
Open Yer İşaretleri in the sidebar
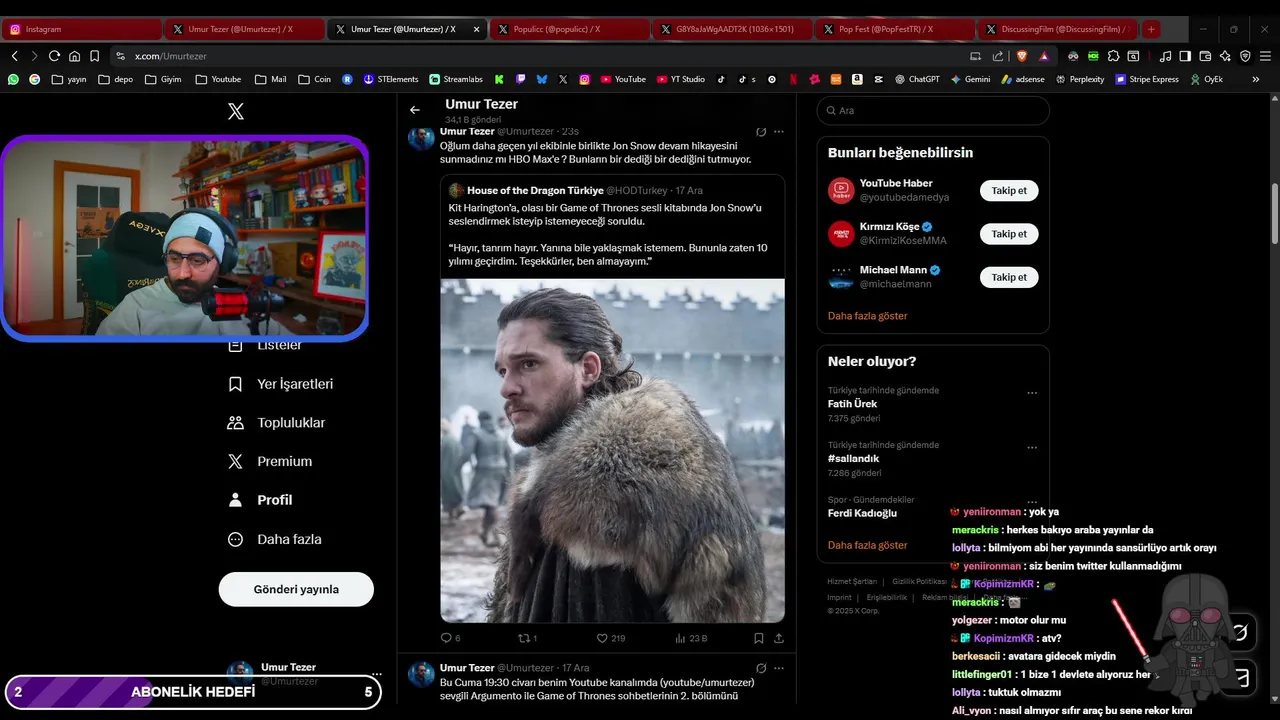pyautogui.click(x=281, y=384)
